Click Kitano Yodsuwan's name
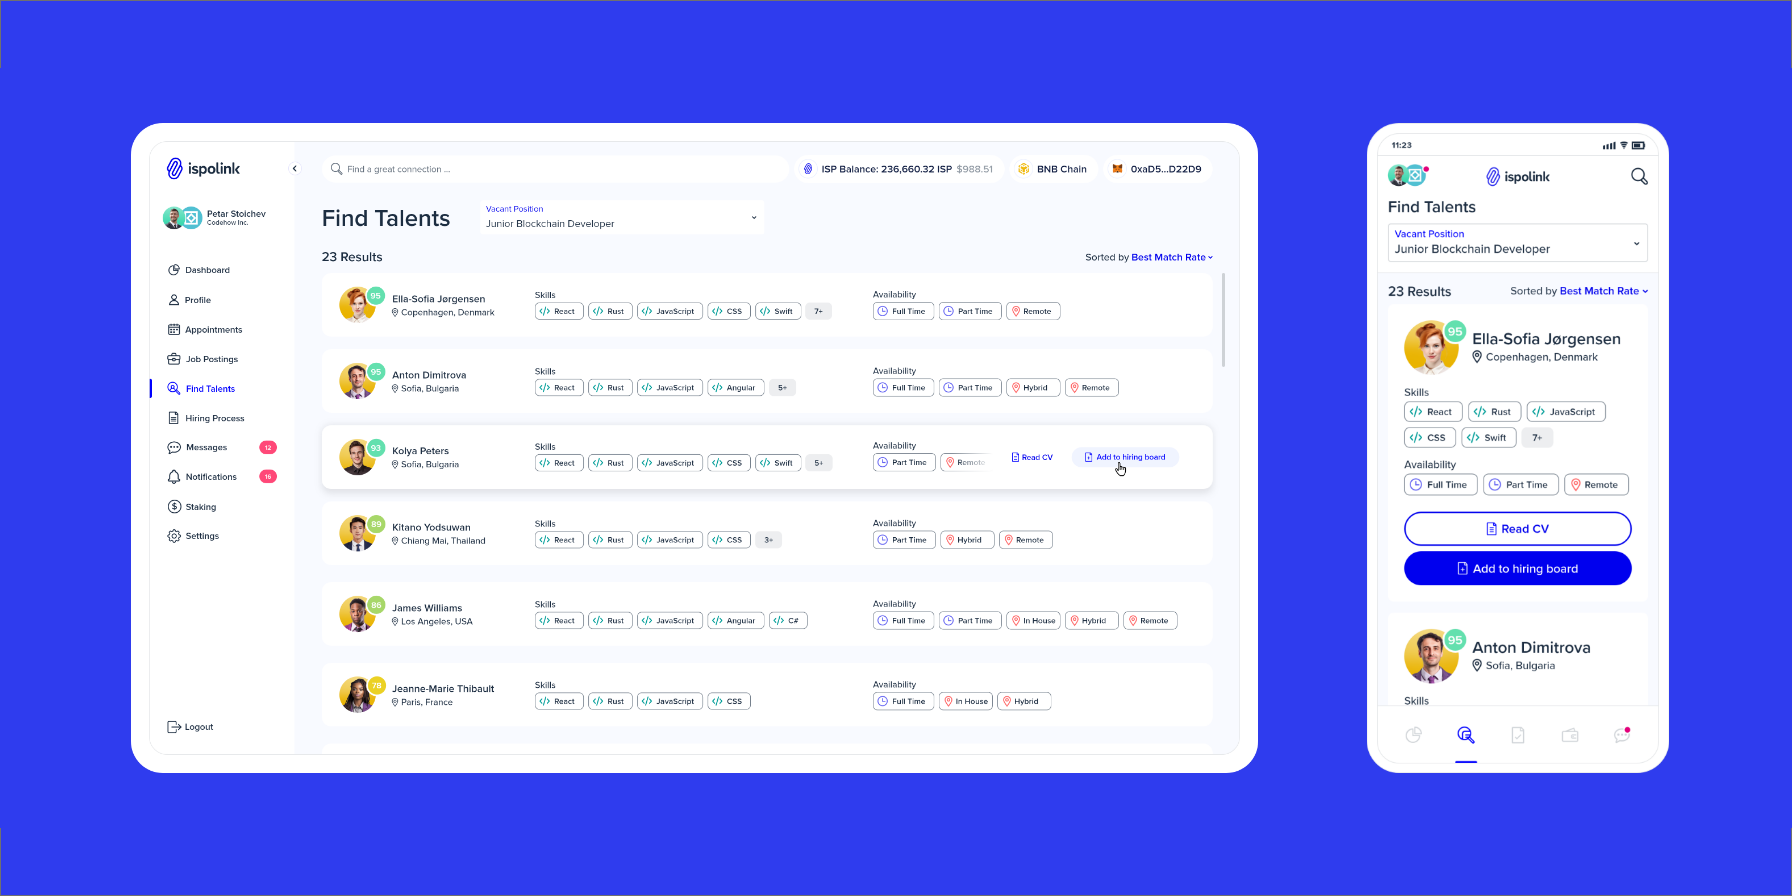 431,527
